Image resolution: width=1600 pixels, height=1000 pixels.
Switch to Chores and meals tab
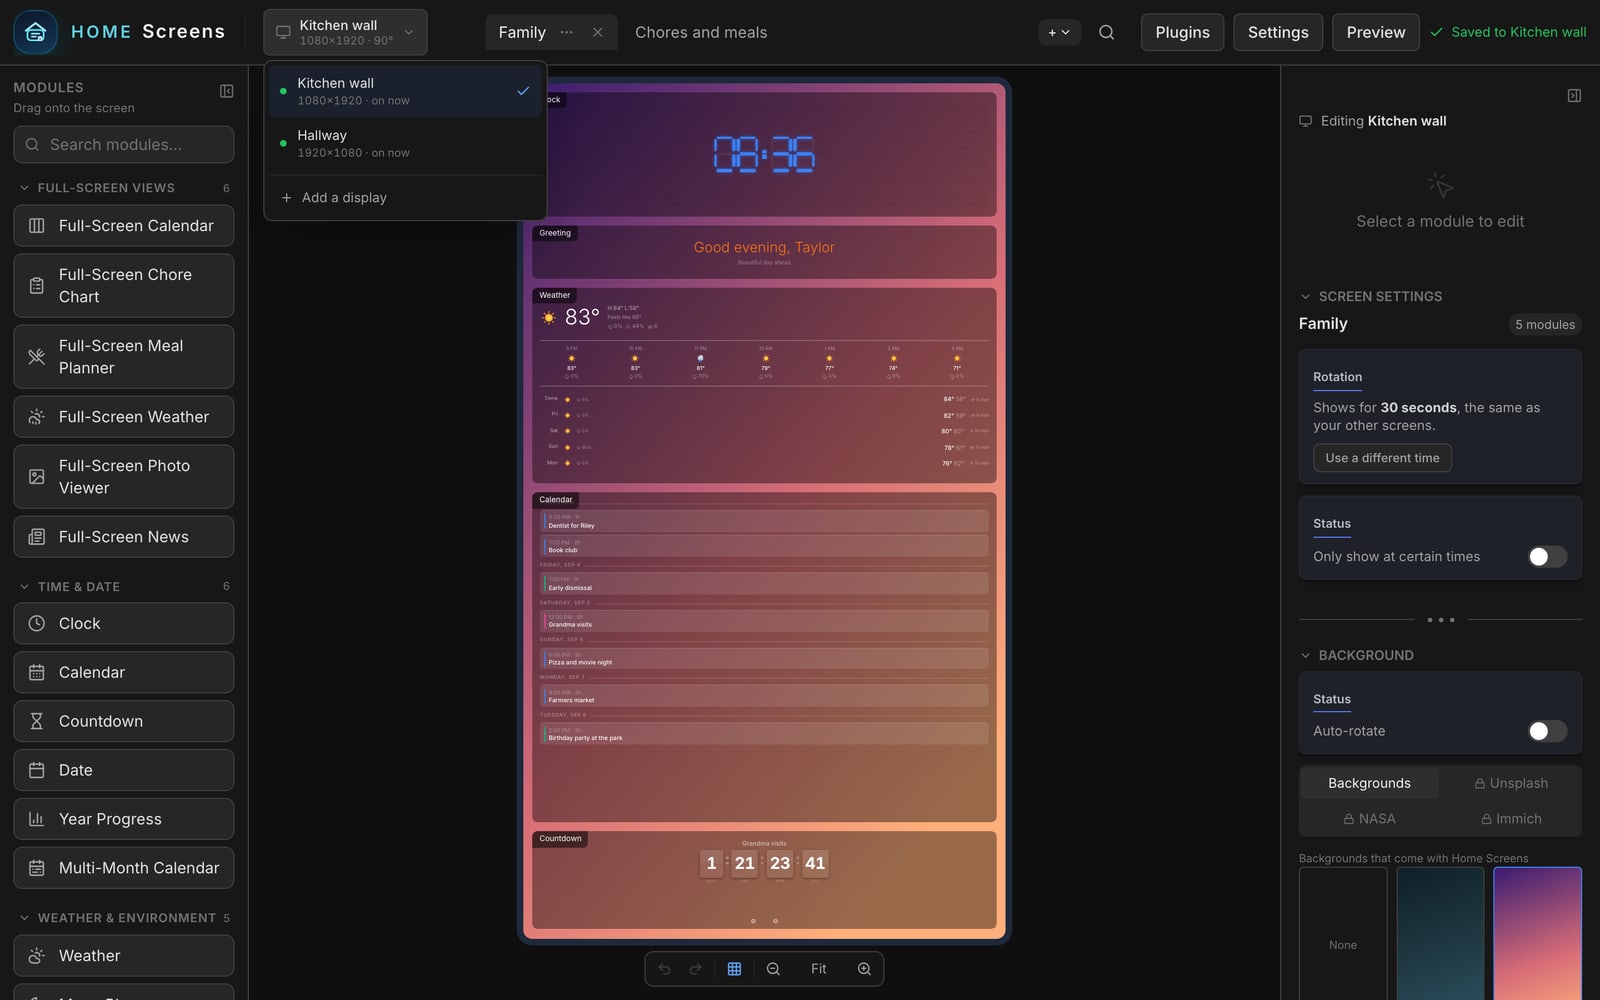pos(701,32)
